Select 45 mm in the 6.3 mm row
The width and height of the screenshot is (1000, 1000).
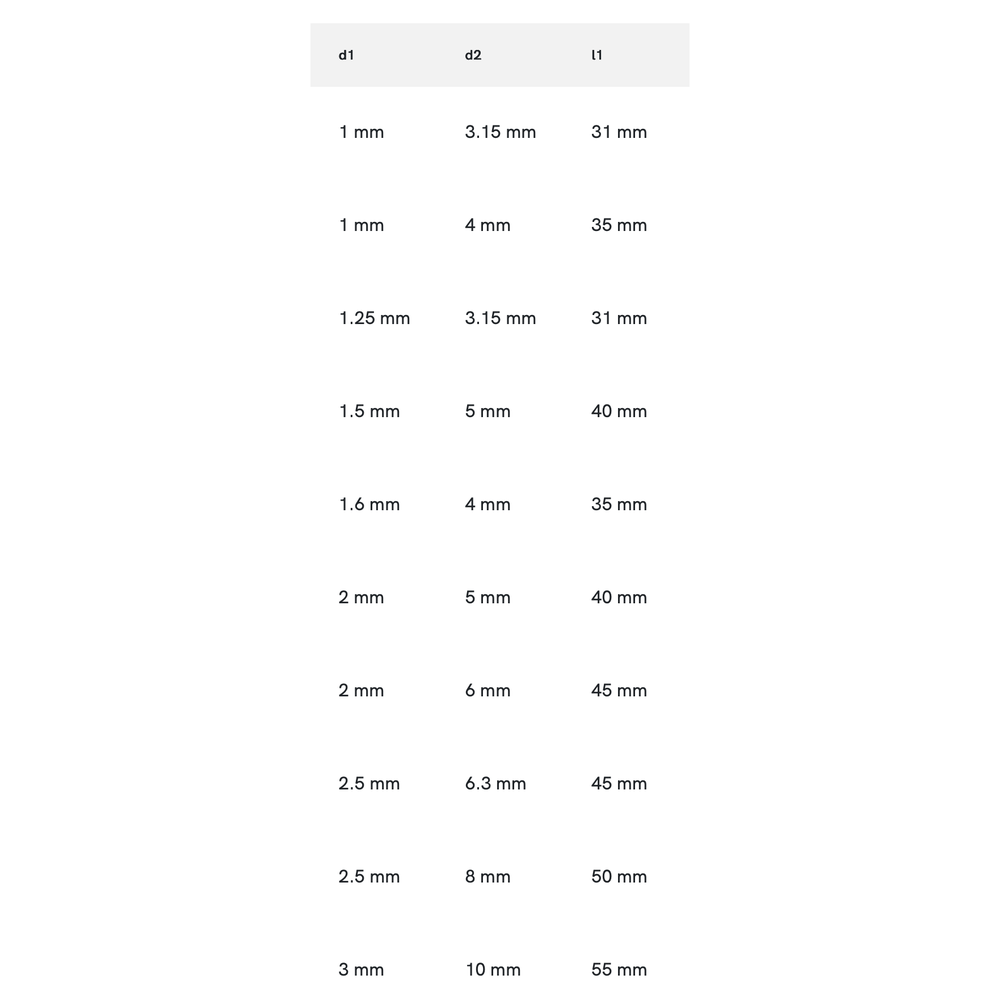pos(618,783)
